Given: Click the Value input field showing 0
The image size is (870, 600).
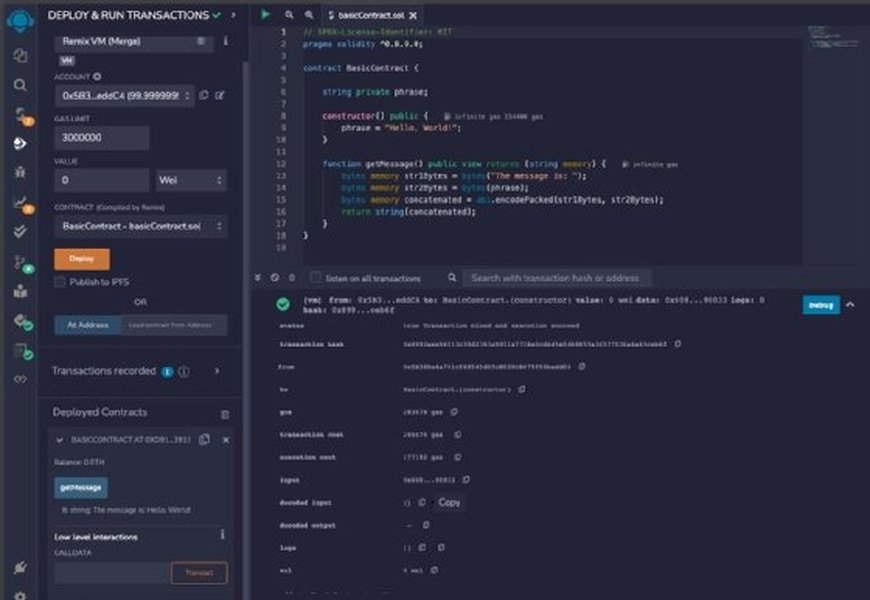Looking at the screenshot, I should click(x=102, y=180).
